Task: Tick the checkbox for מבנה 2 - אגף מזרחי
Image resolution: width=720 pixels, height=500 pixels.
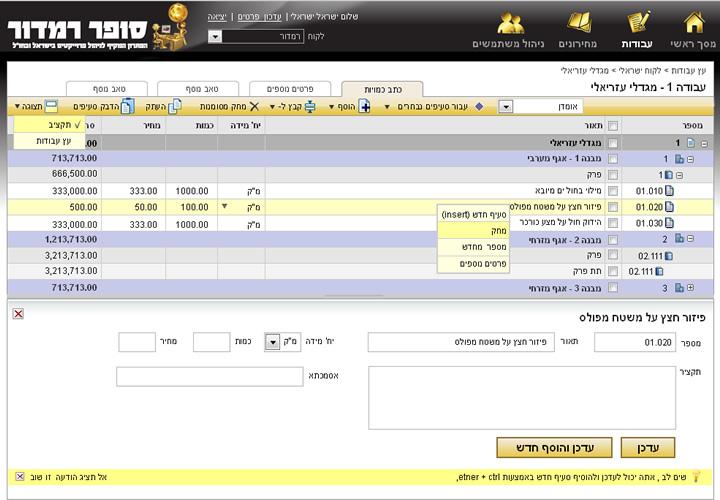Action: (x=613, y=239)
